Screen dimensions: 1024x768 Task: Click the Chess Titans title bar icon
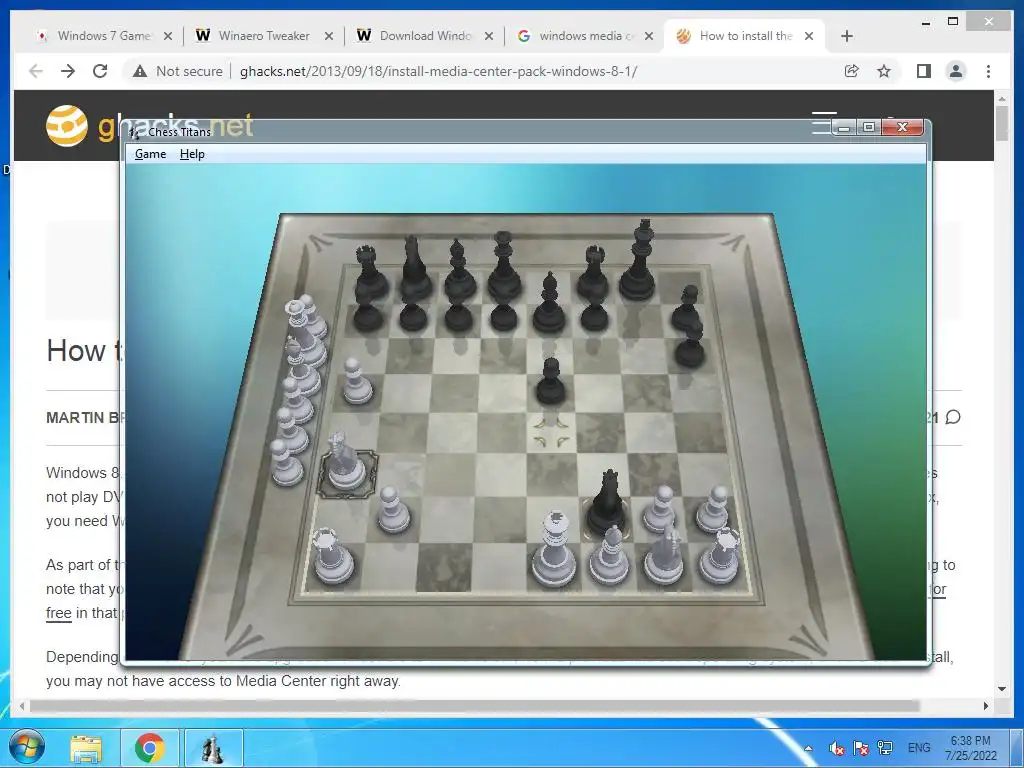tap(134, 132)
